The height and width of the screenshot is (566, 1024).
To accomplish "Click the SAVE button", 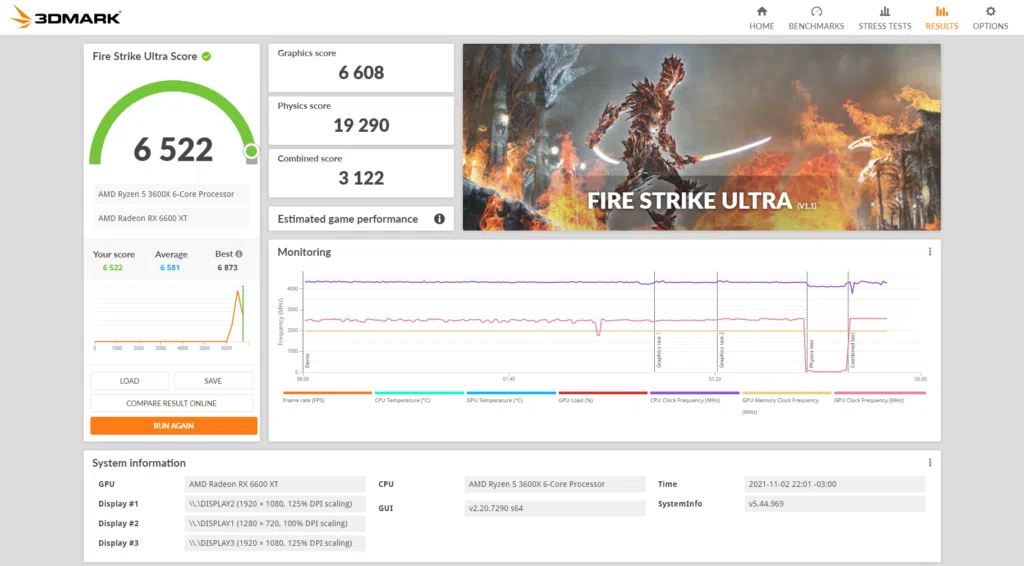I will point(213,381).
